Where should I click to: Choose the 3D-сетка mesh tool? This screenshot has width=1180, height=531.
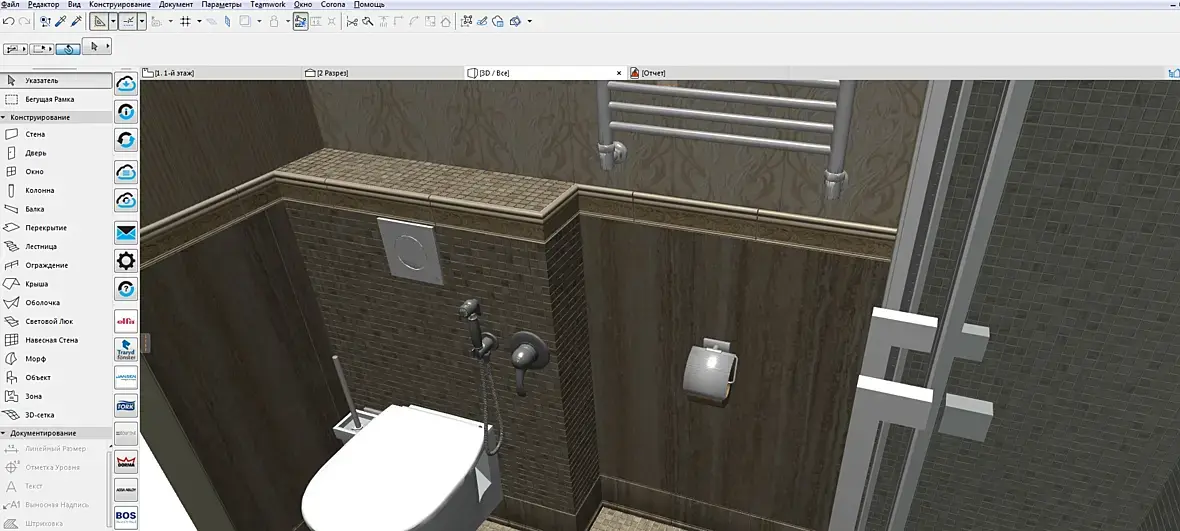click(56, 414)
